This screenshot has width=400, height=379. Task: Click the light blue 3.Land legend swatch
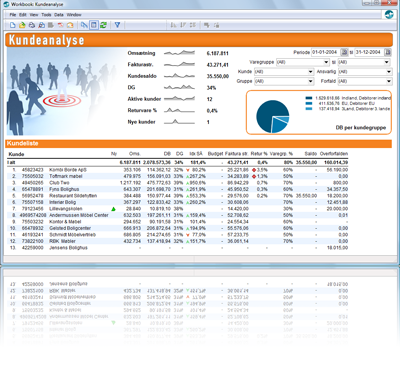pos(309,109)
